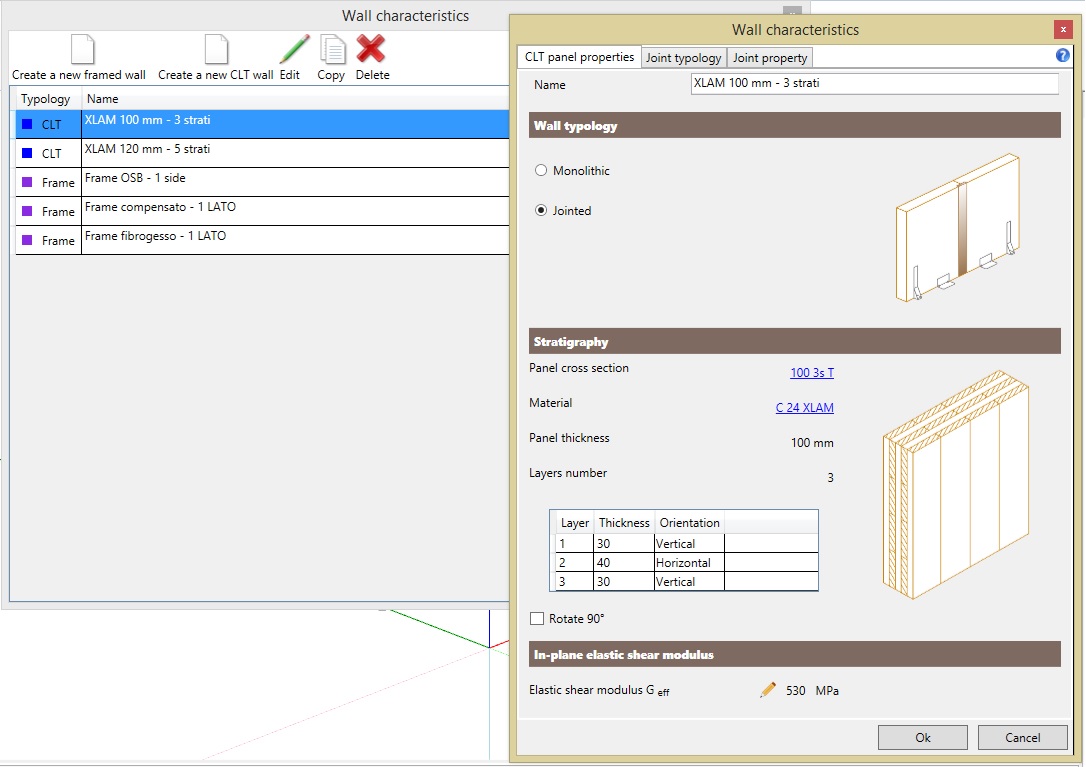Select the Jointed radio button
Image resolution: width=1086 pixels, height=767 pixels.
541,211
